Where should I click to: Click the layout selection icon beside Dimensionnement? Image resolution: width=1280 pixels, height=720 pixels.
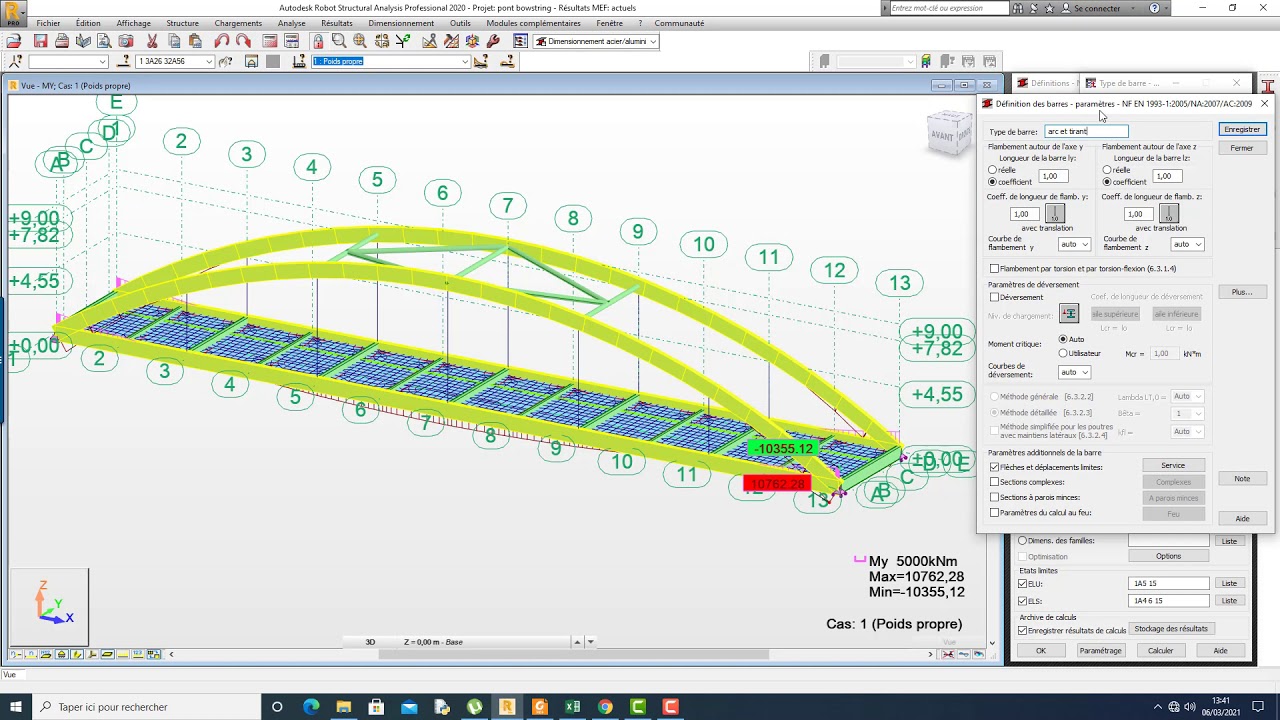pos(521,42)
